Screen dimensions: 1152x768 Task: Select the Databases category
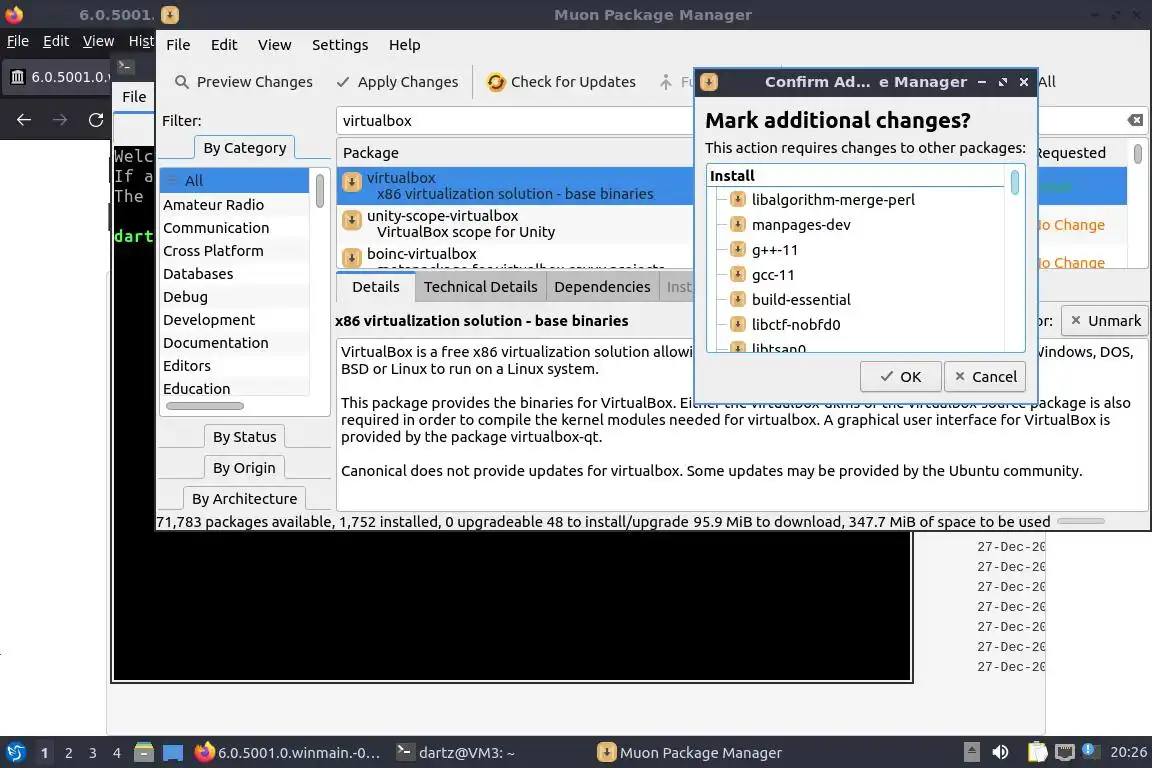click(x=234, y=273)
